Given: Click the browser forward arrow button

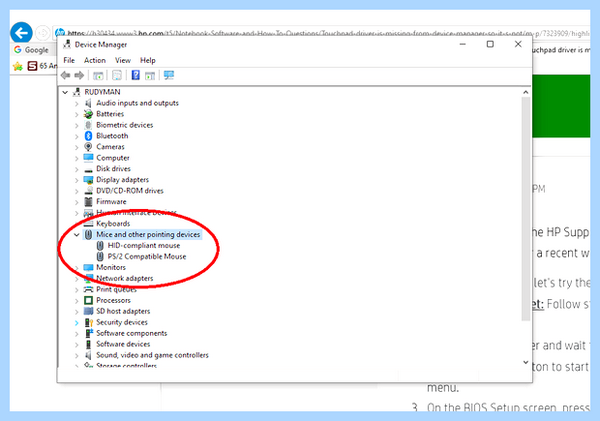Looking at the screenshot, I should (x=42, y=33).
